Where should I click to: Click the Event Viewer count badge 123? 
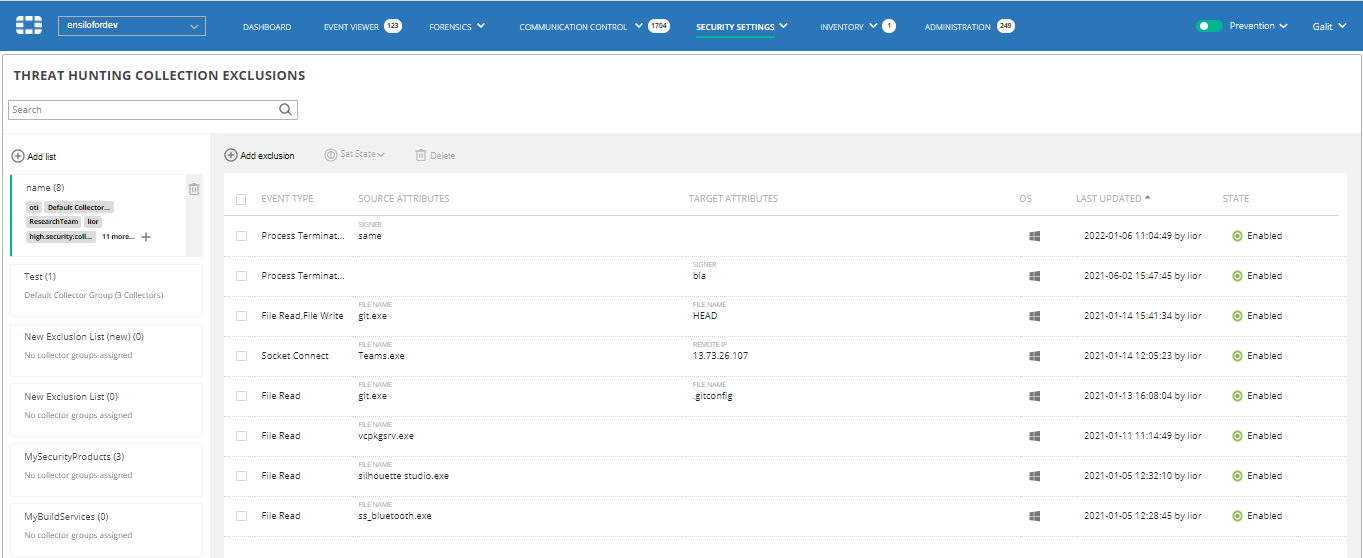tap(393, 26)
